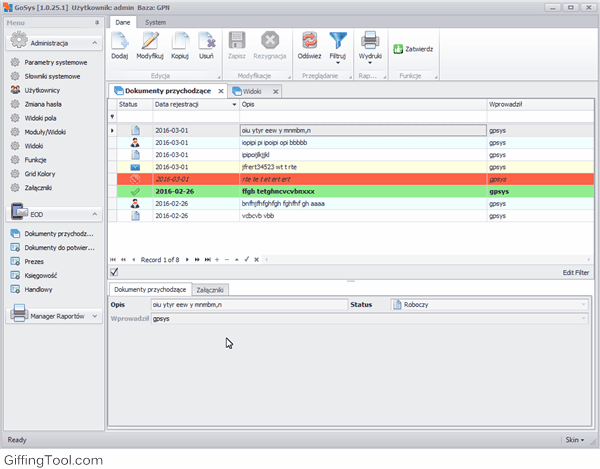
Task: Click the Dodaj (add) ribbon icon
Action: coord(119,44)
